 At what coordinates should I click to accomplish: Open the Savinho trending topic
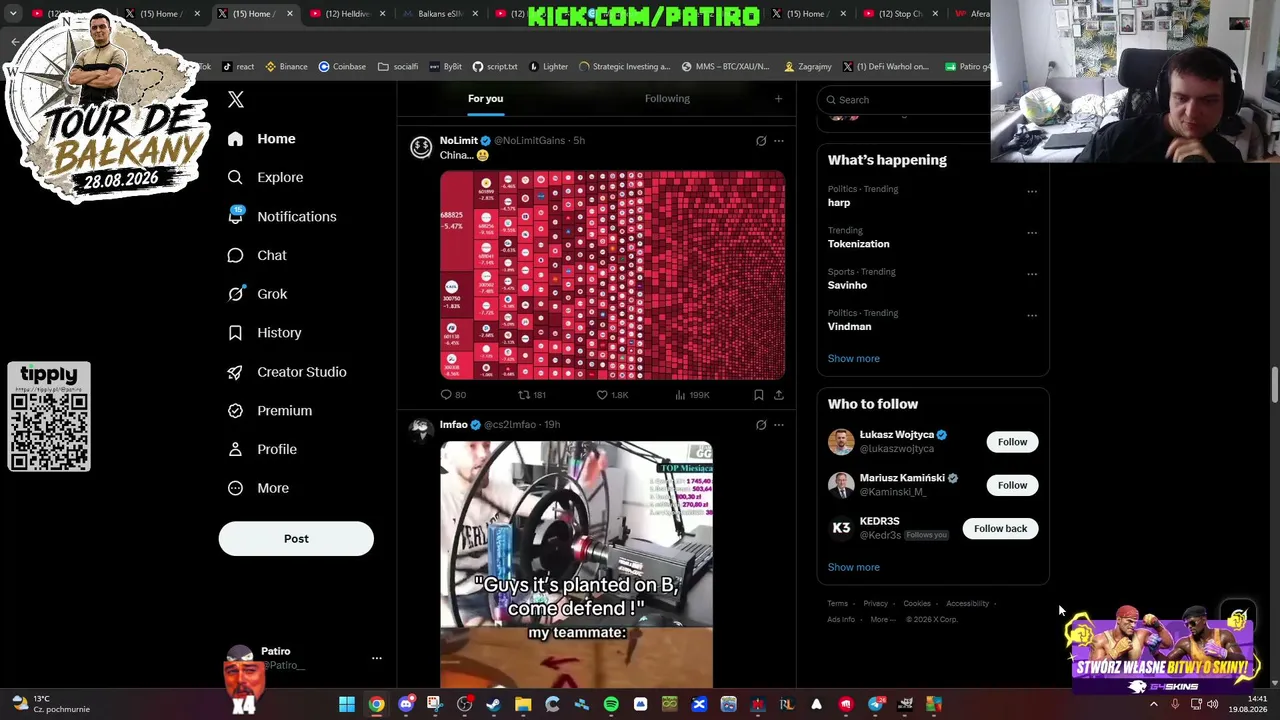click(x=847, y=285)
